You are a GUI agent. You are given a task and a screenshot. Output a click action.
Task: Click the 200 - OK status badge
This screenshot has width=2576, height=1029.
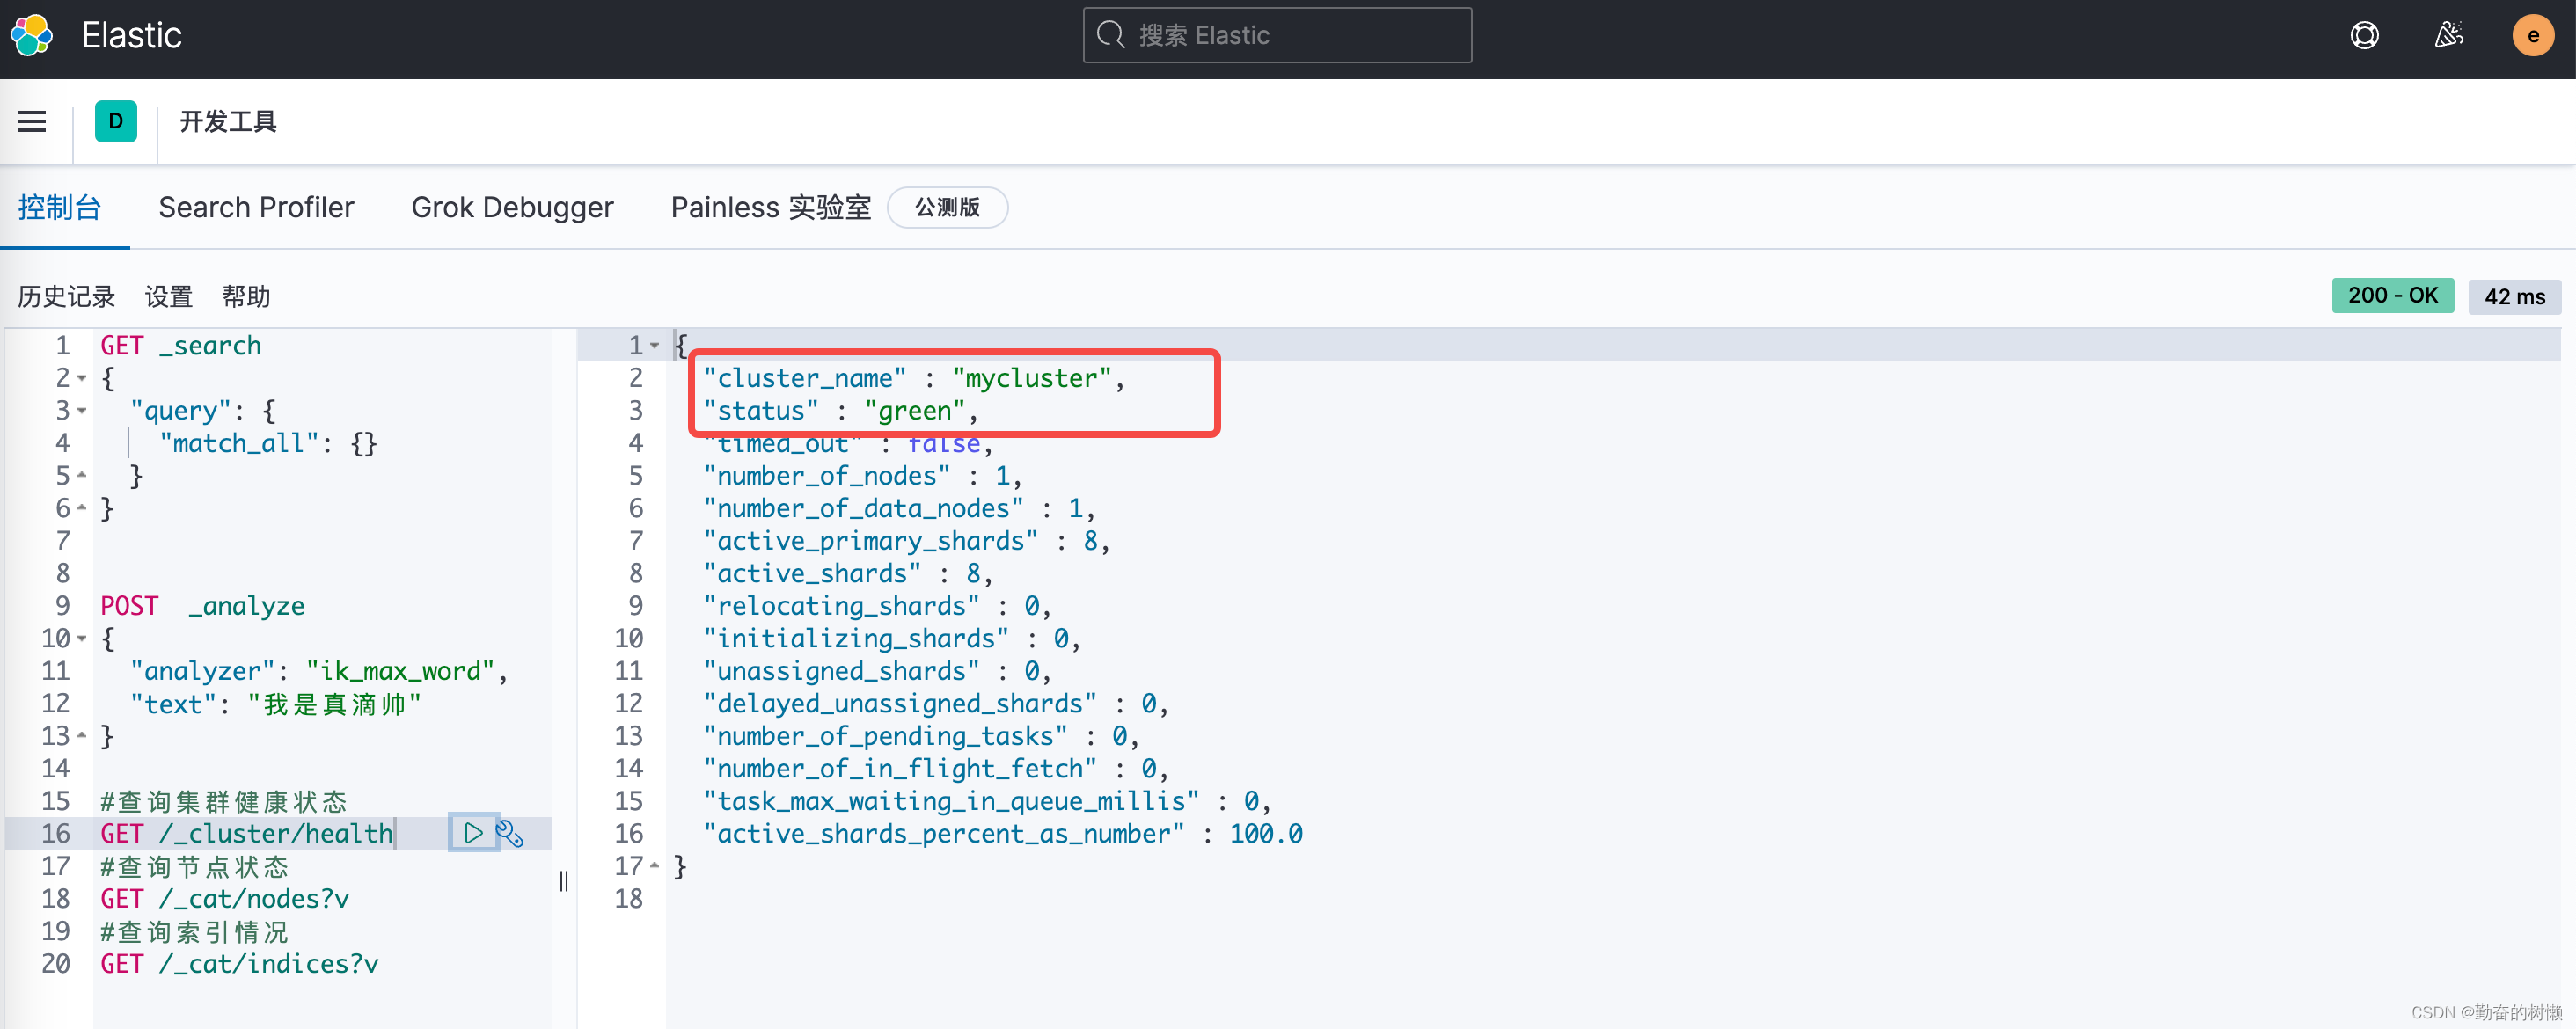tap(2392, 296)
